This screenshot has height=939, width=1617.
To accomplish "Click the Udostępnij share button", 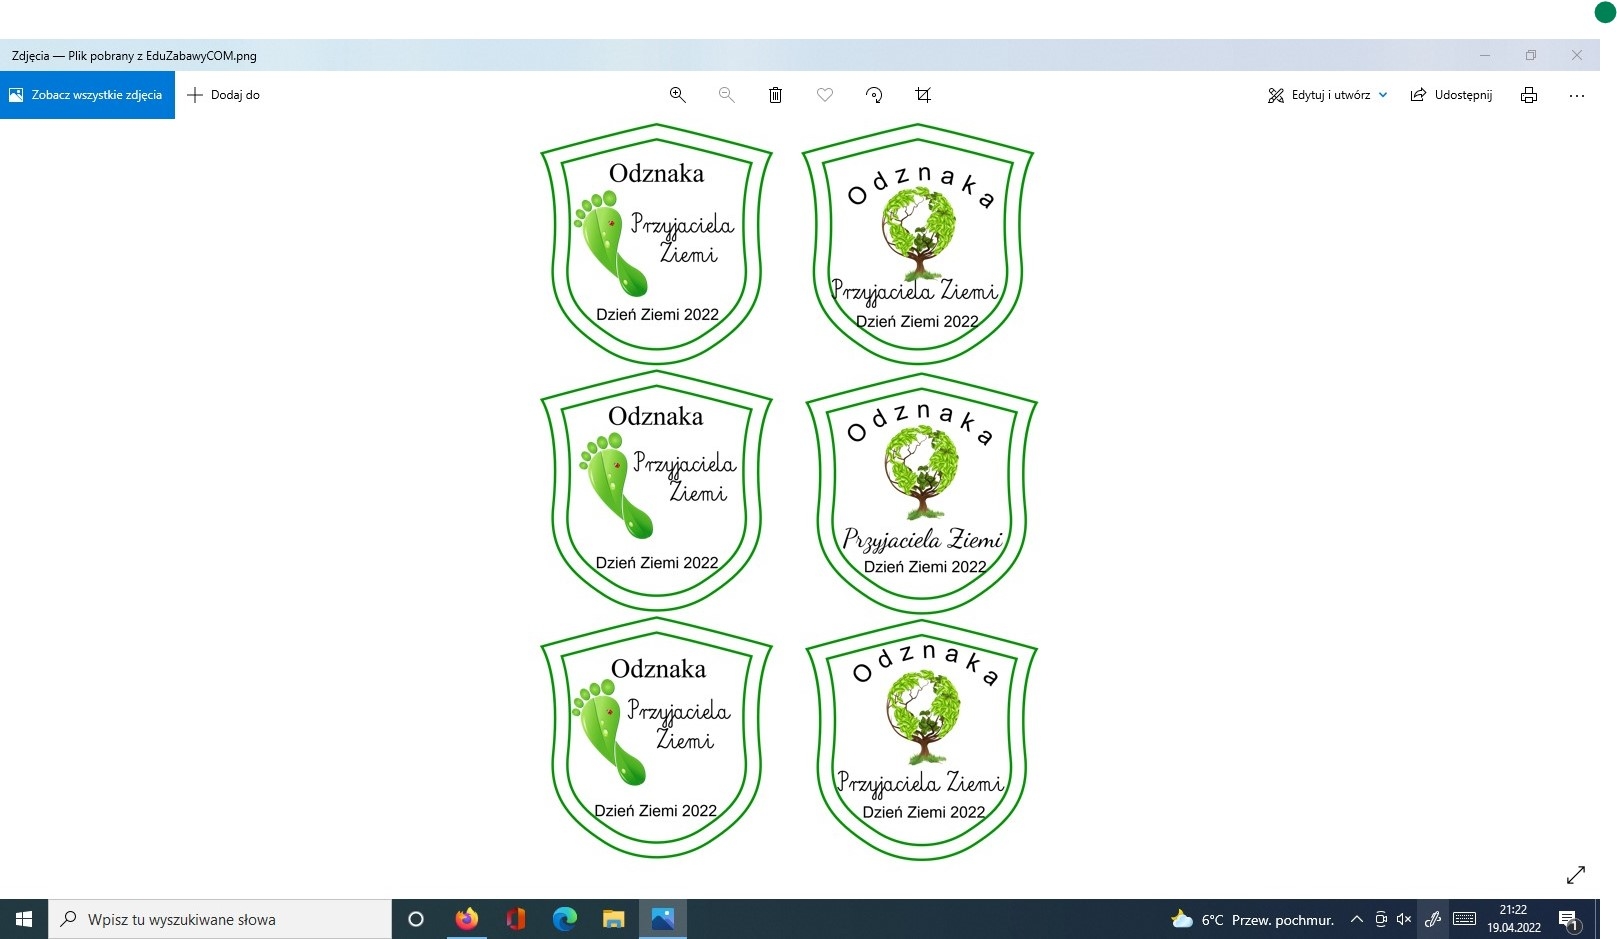I will point(1451,95).
